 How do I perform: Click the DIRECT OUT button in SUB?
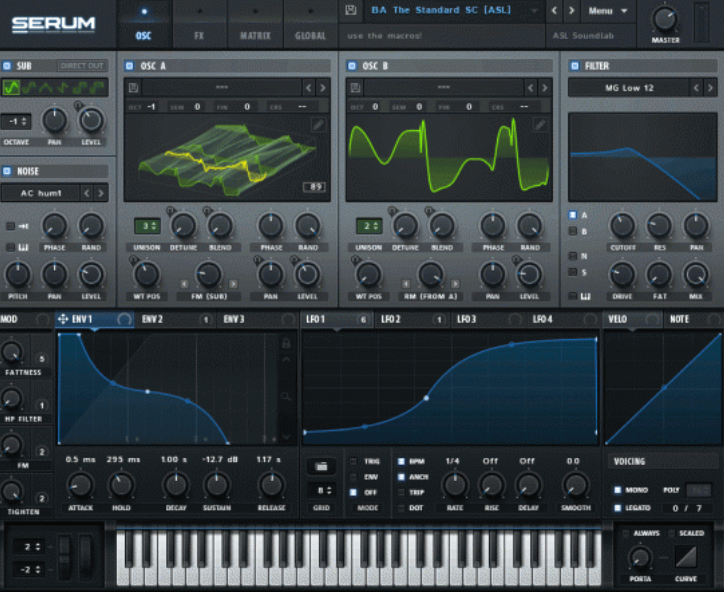tap(81, 65)
